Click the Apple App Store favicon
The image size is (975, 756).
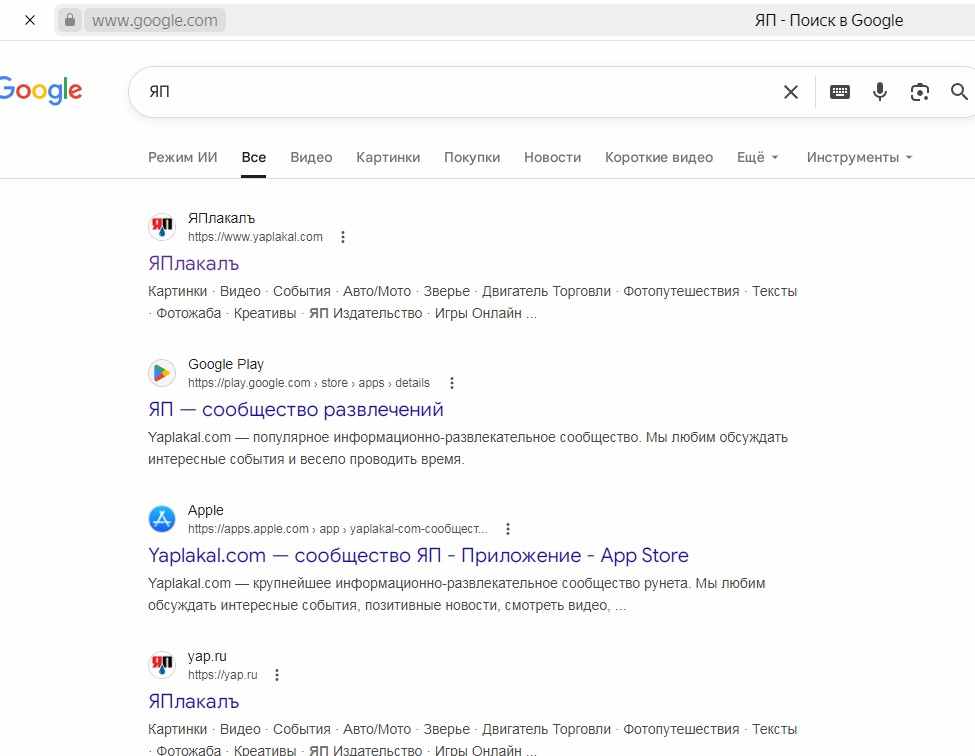[x=162, y=519]
